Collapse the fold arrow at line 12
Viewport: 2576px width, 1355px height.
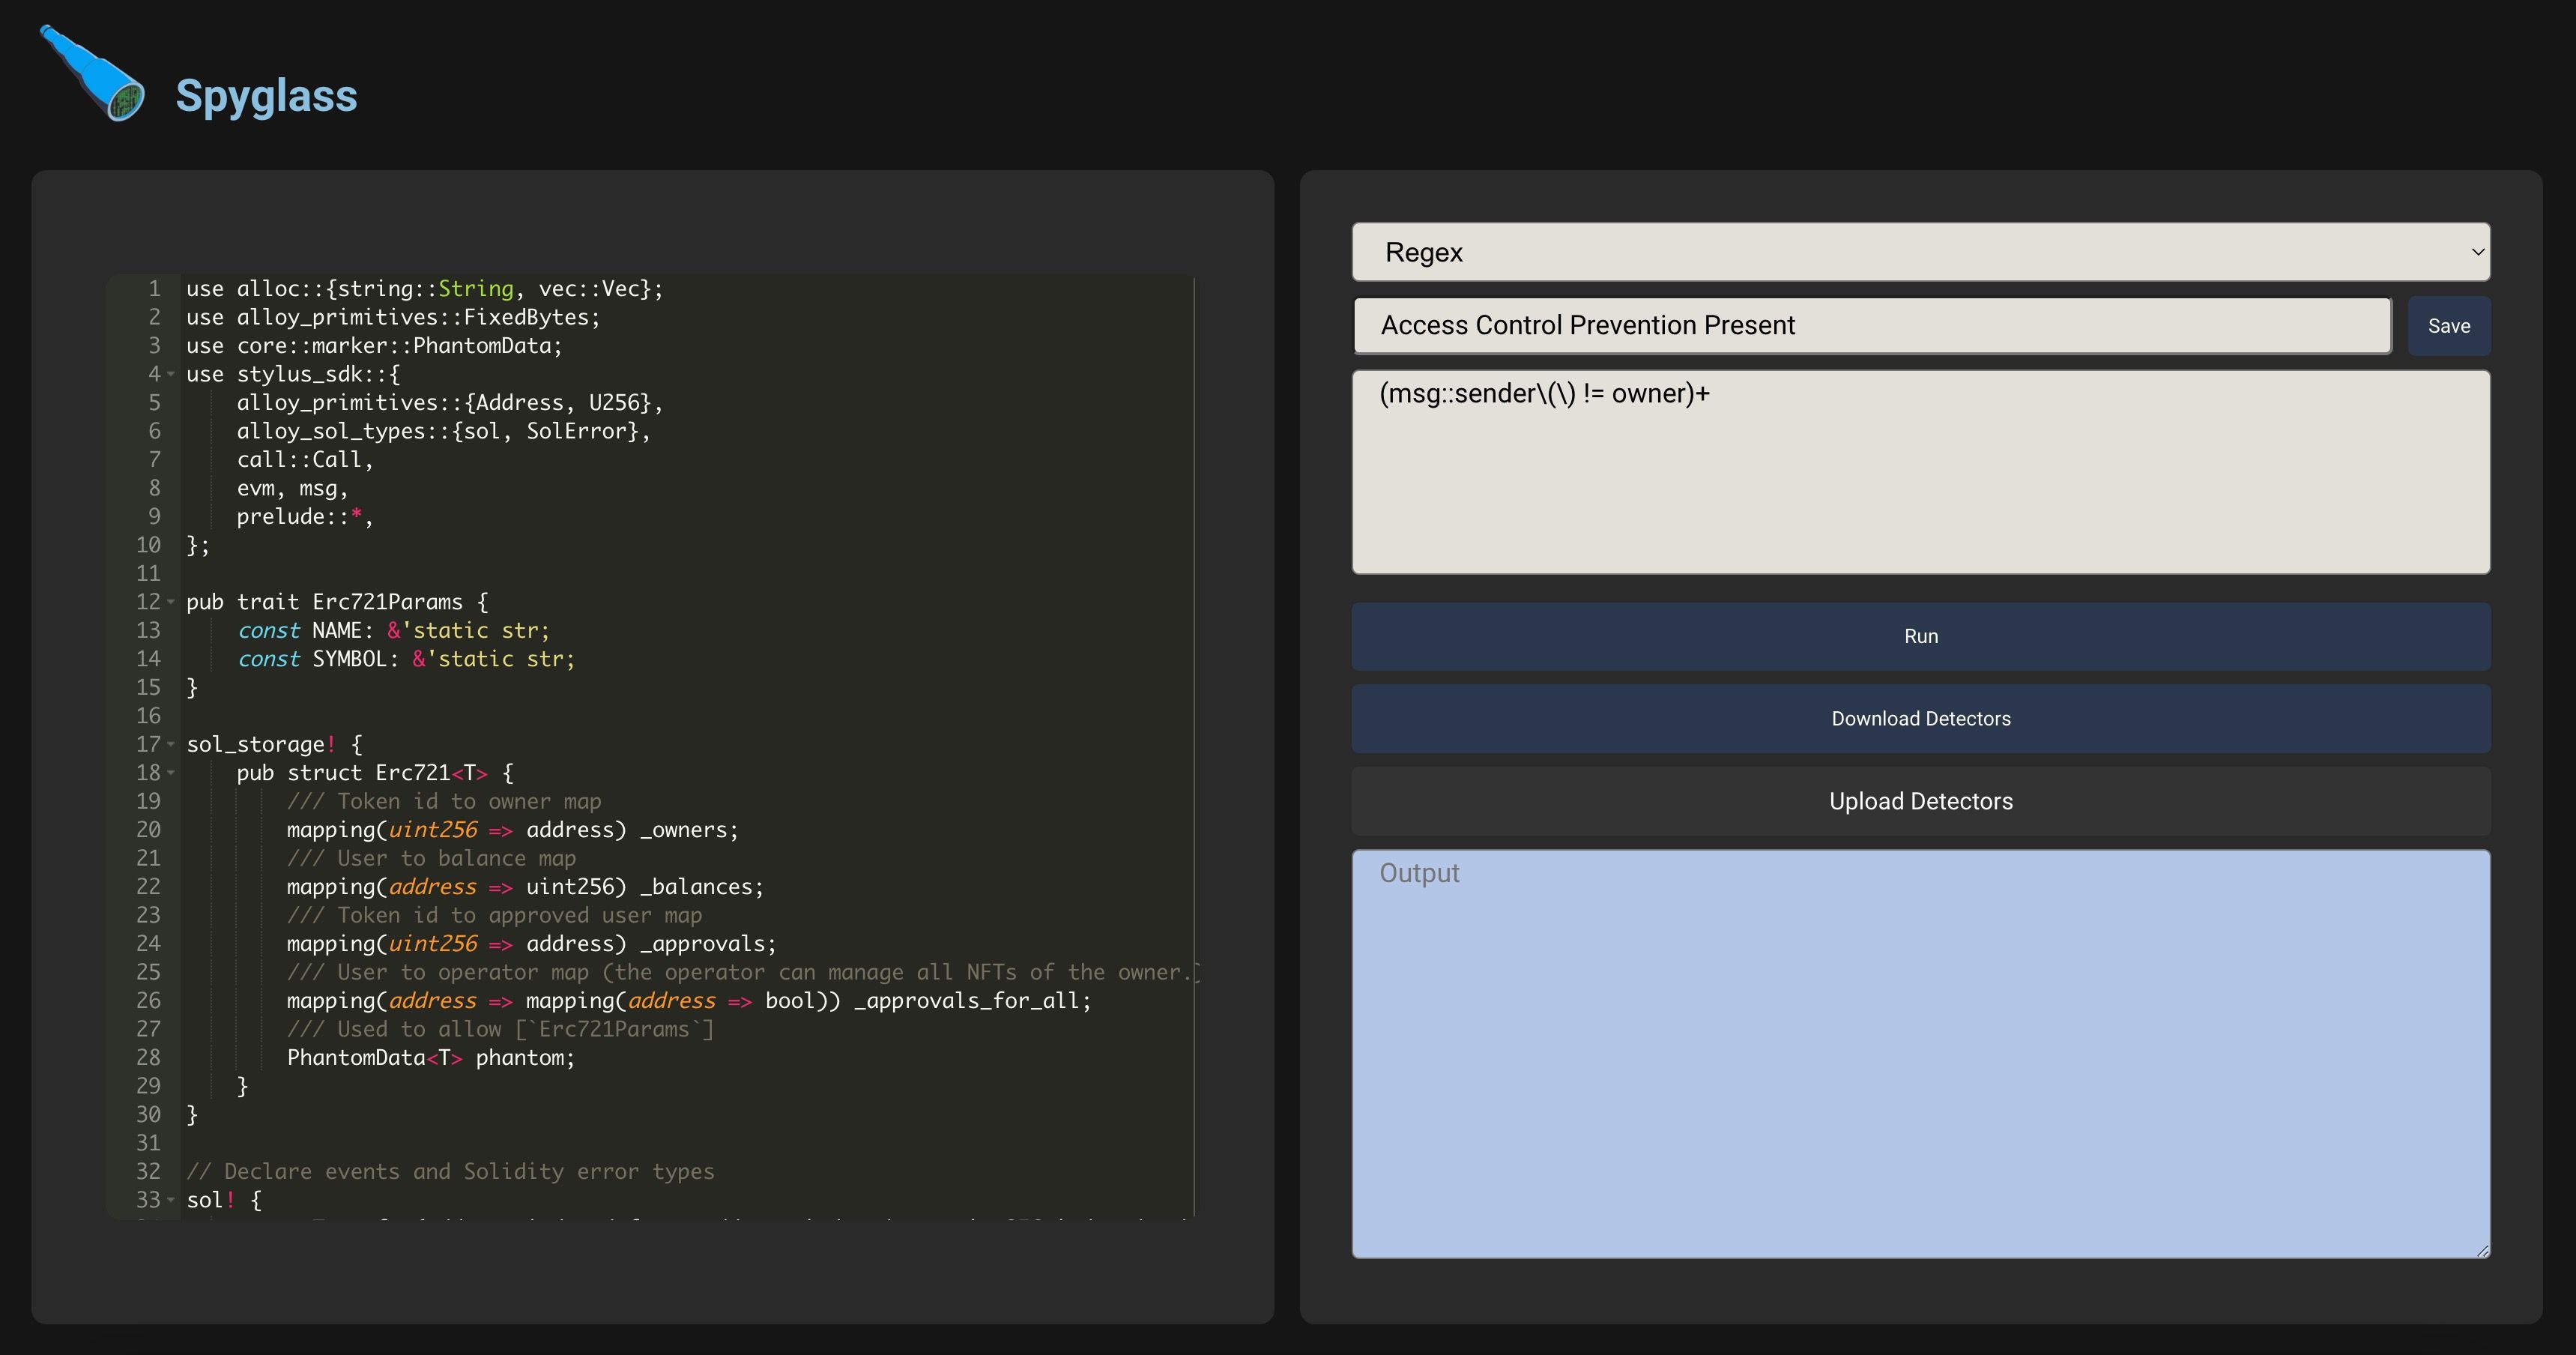[171, 602]
